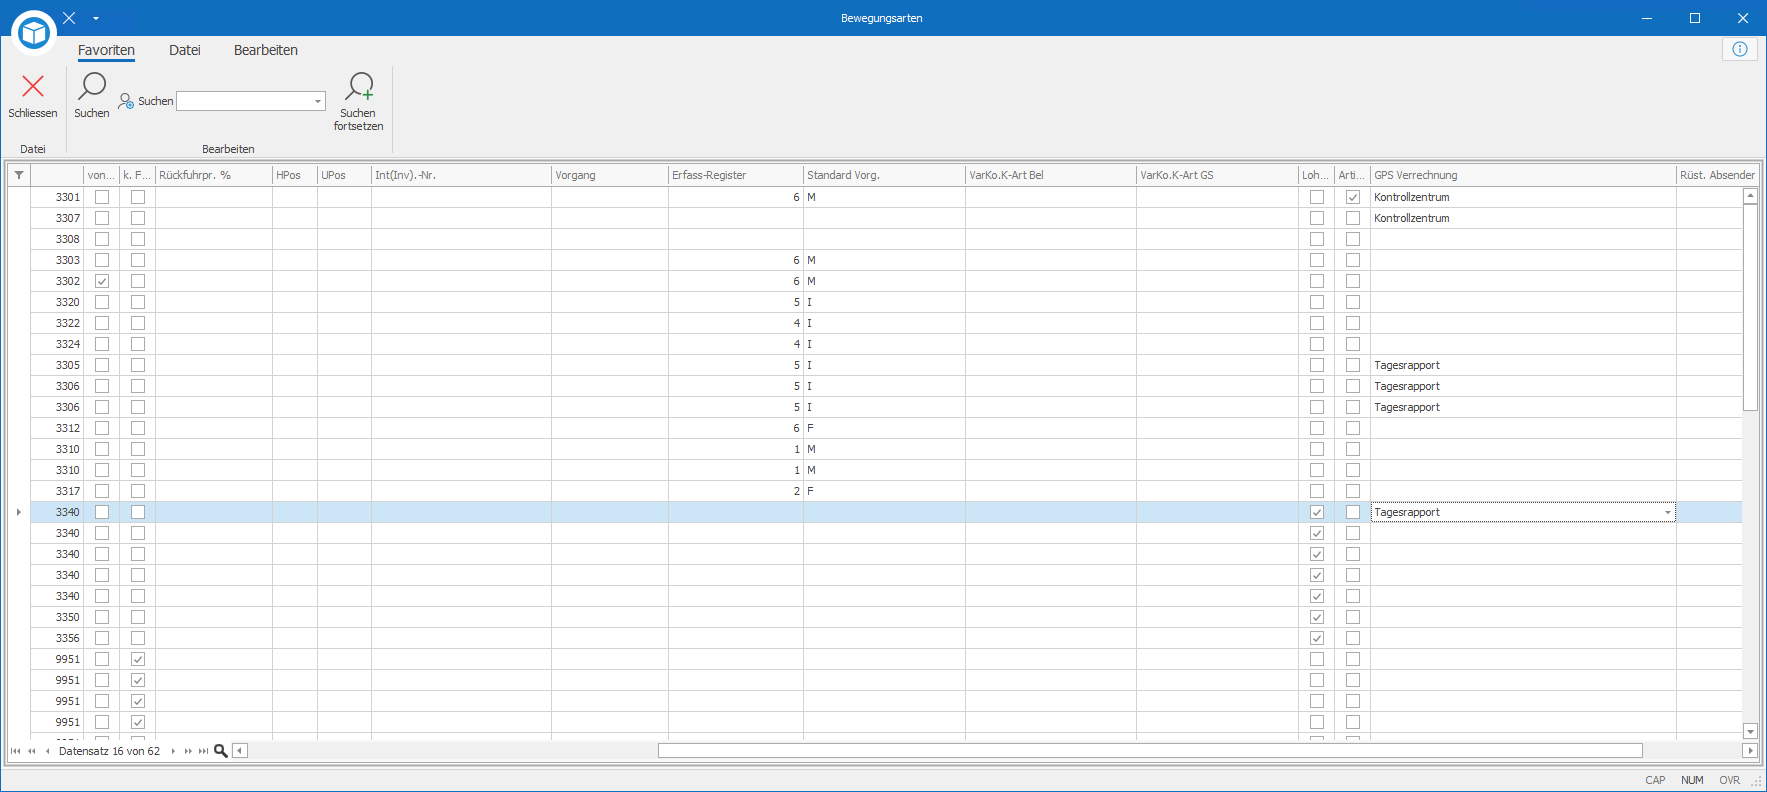Click the Rückfuhrpr. % column header
Screen dimensions: 1767x792
point(214,175)
